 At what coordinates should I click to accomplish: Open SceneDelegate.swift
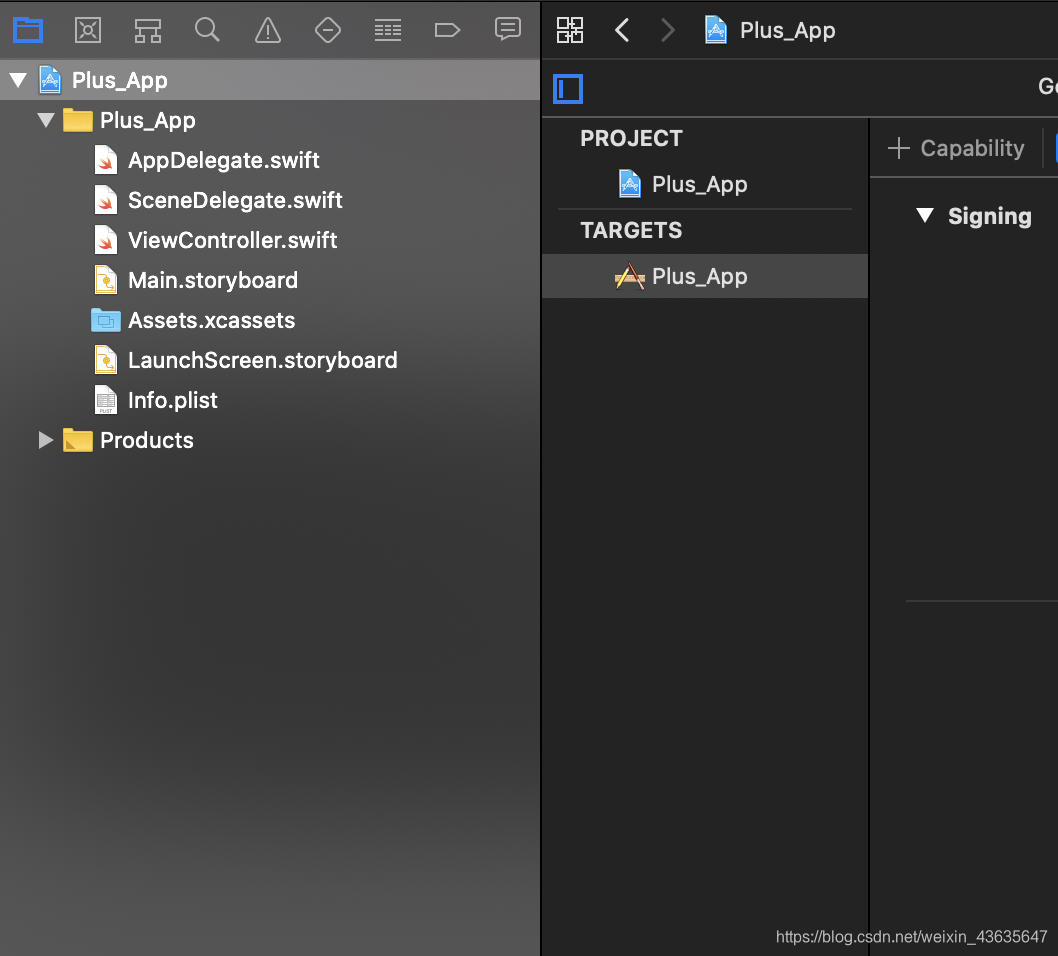[x=235, y=200]
